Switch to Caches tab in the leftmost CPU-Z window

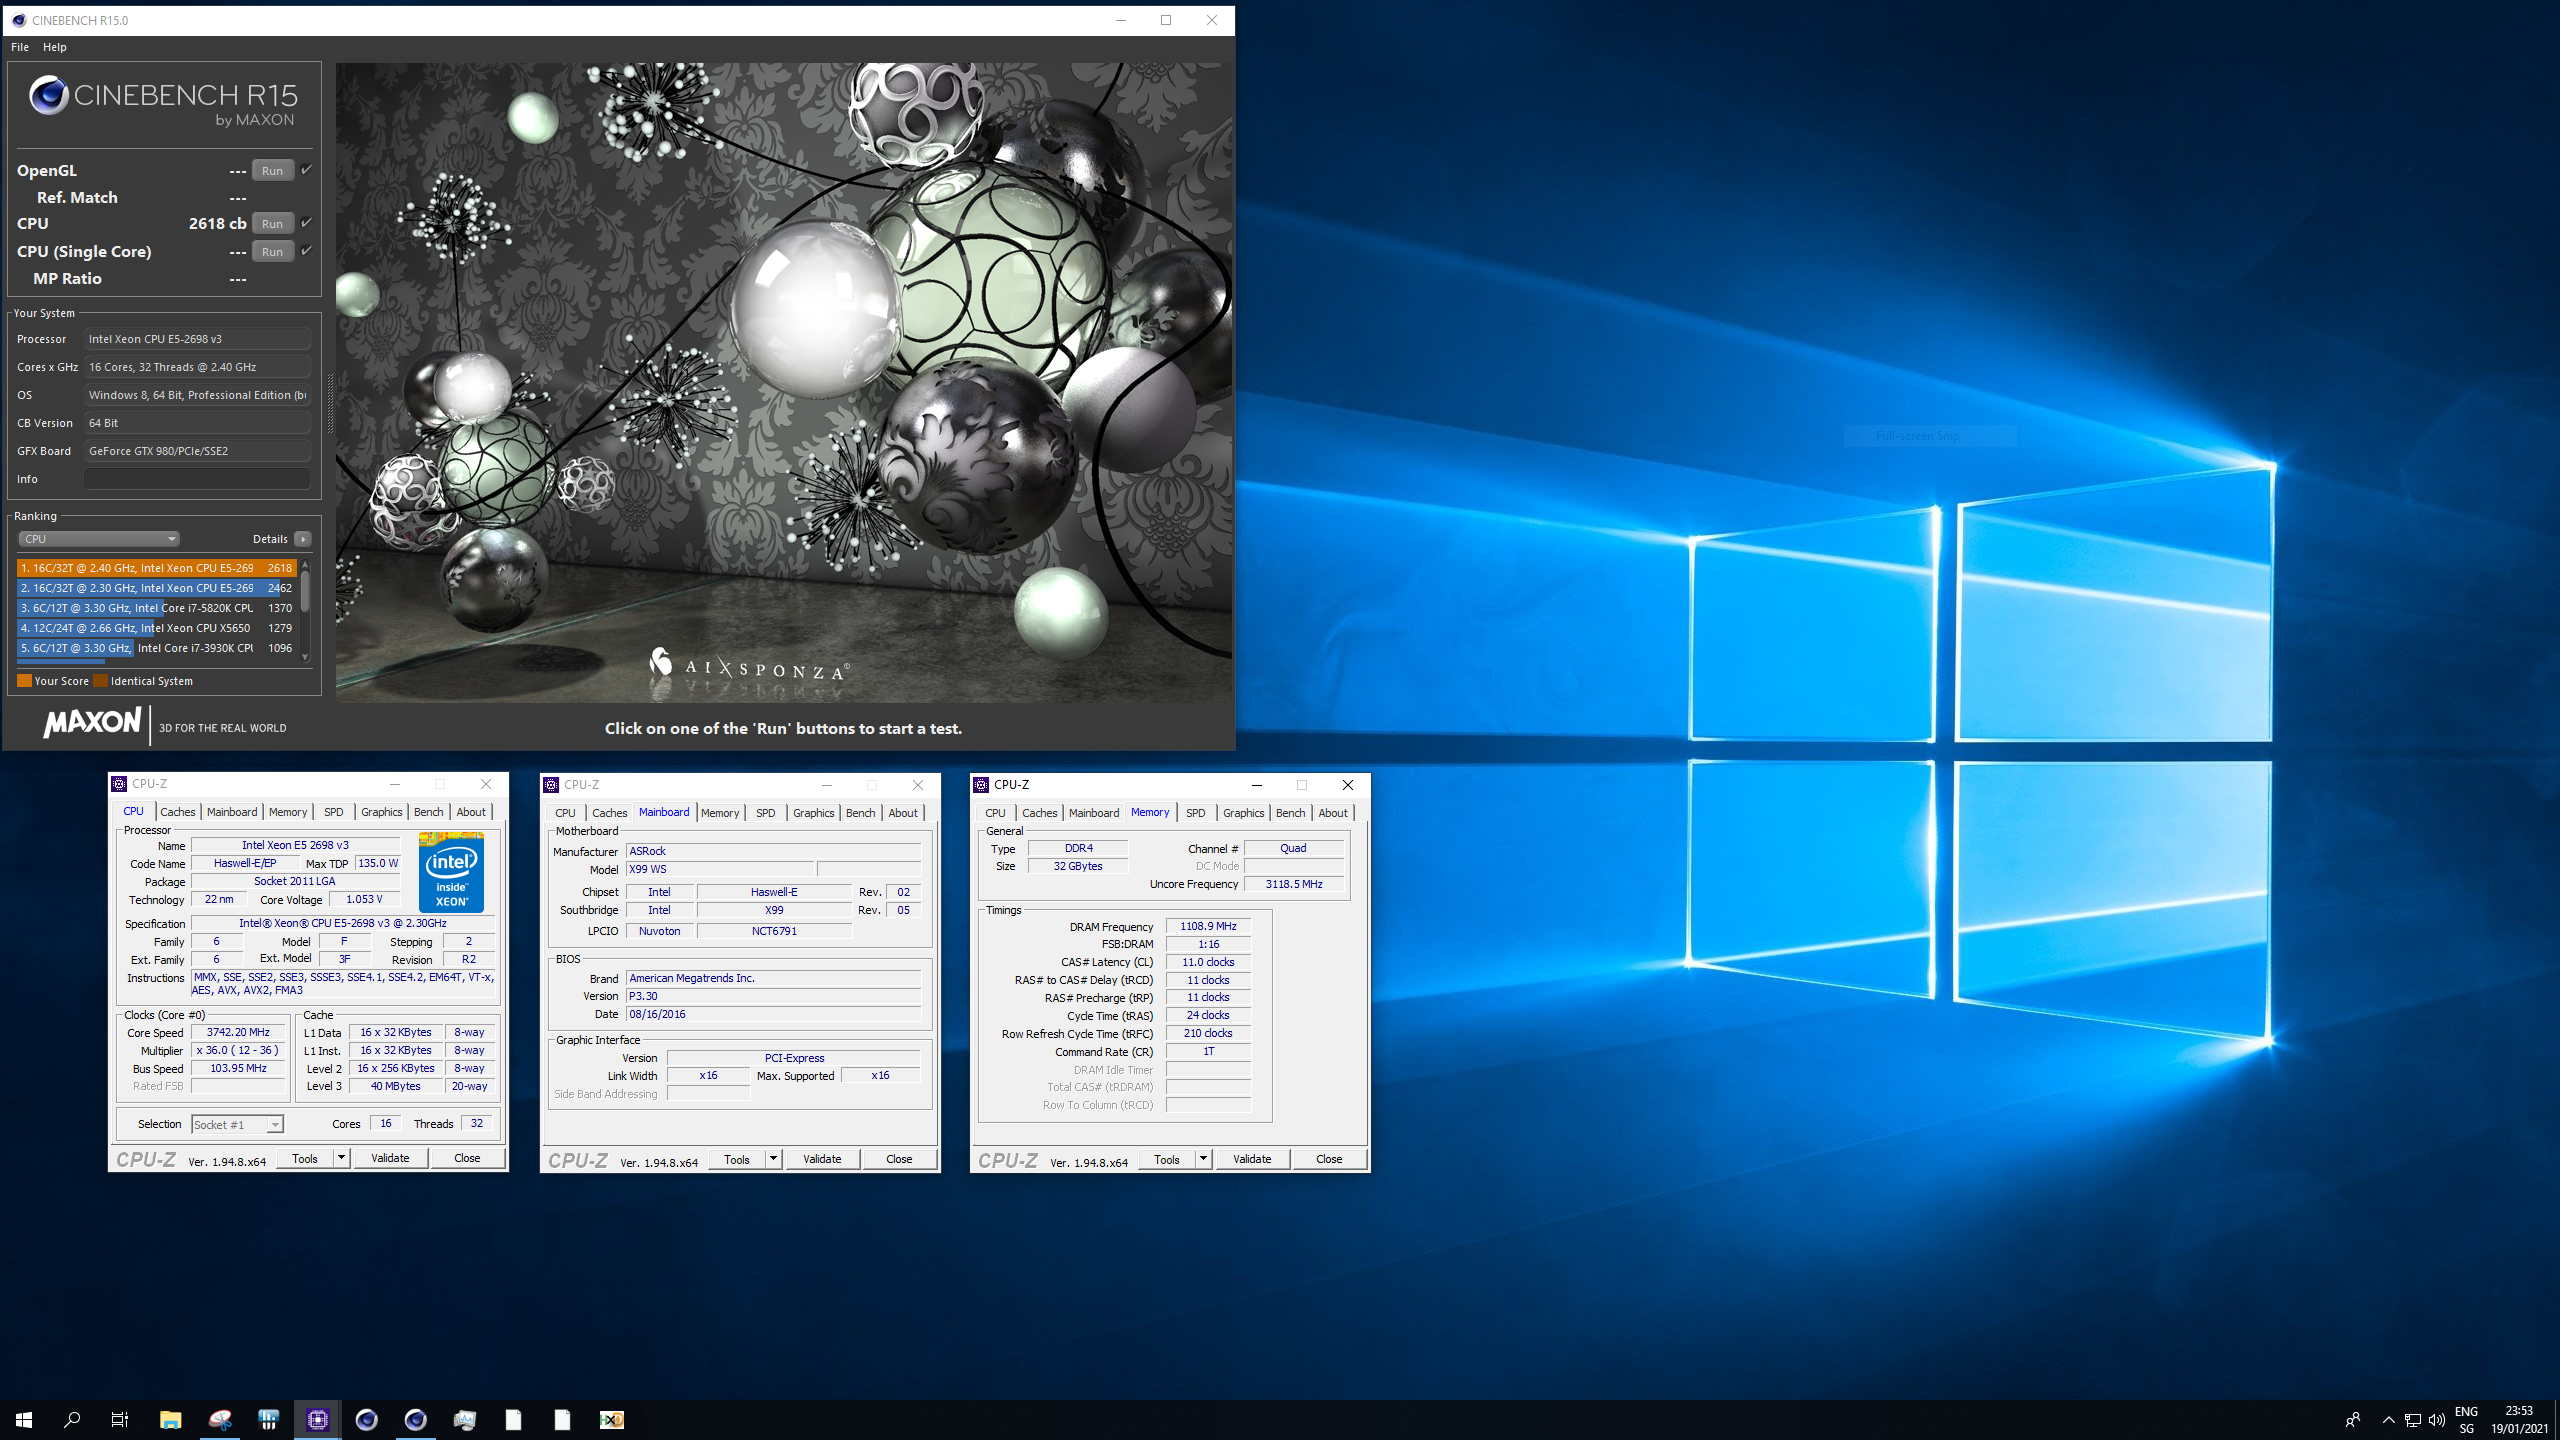(x=178, y=812)
